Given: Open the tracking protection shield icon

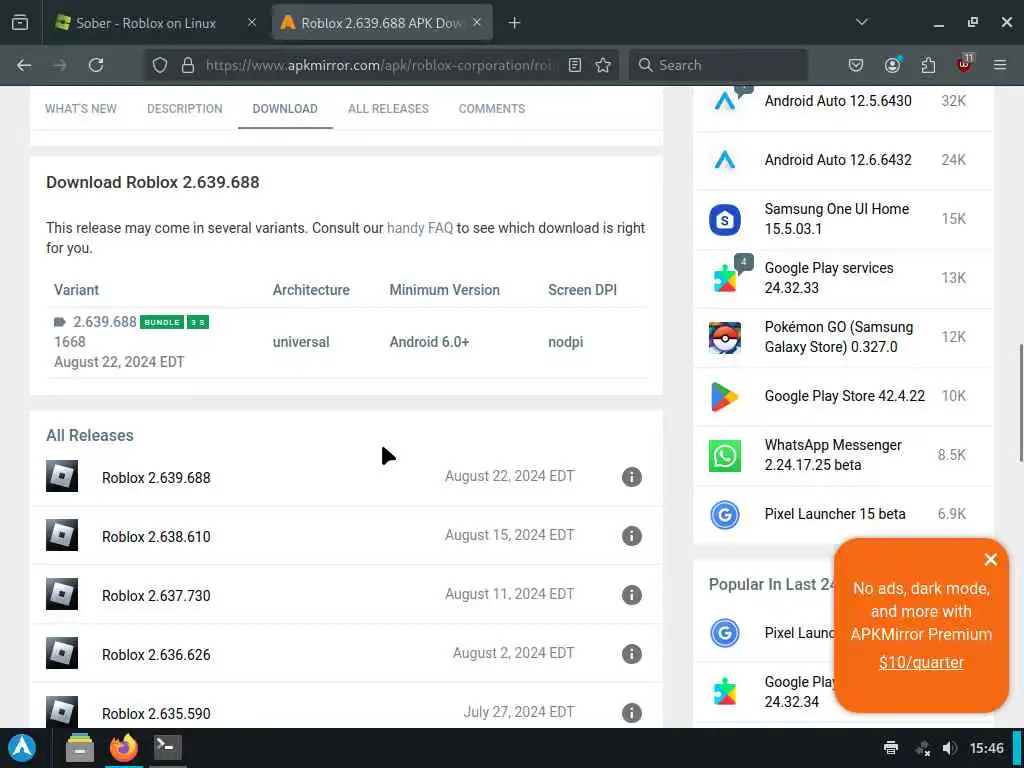Looking at the screenshot, I should click(x=159, y=65).
